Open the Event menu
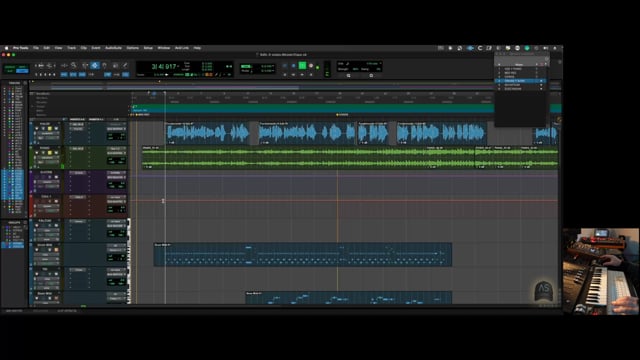 coord(96,48)
